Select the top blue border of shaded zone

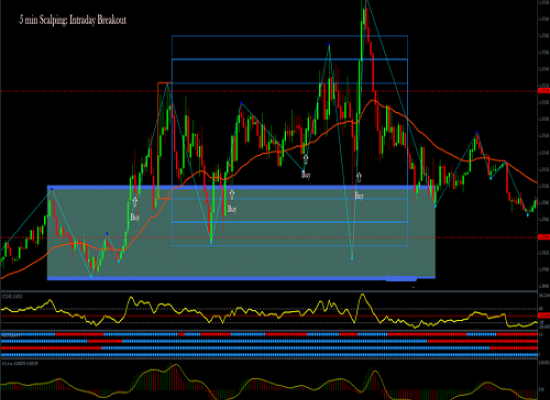[241, 188]
